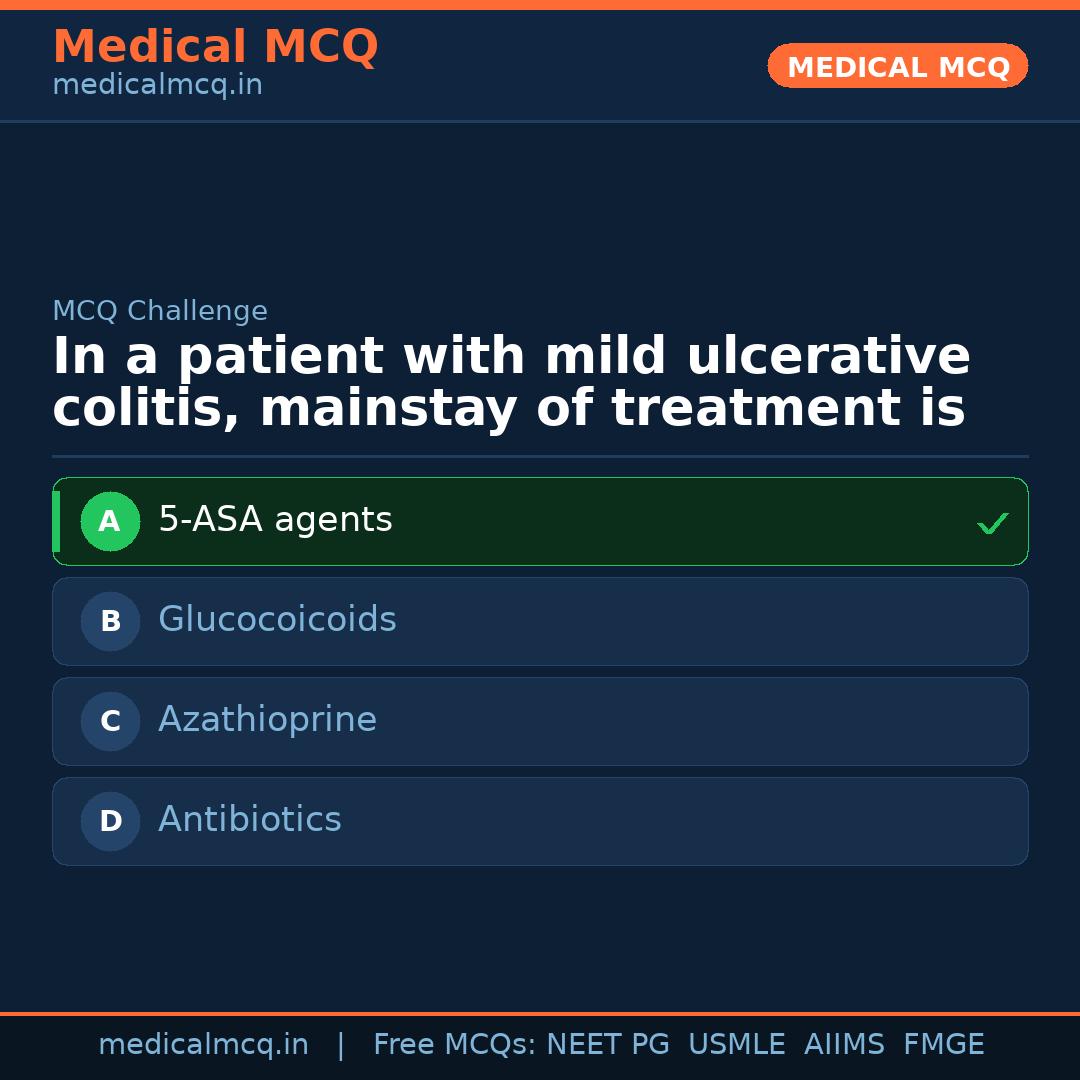
Task: Open the medicalmcq.in link in the footer
Action: pyautogui.click(x=203, y=1045)
